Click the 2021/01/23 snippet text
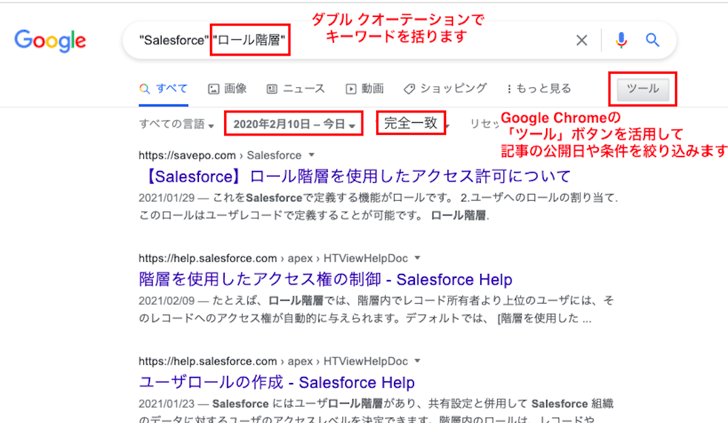 pos(376,411)
